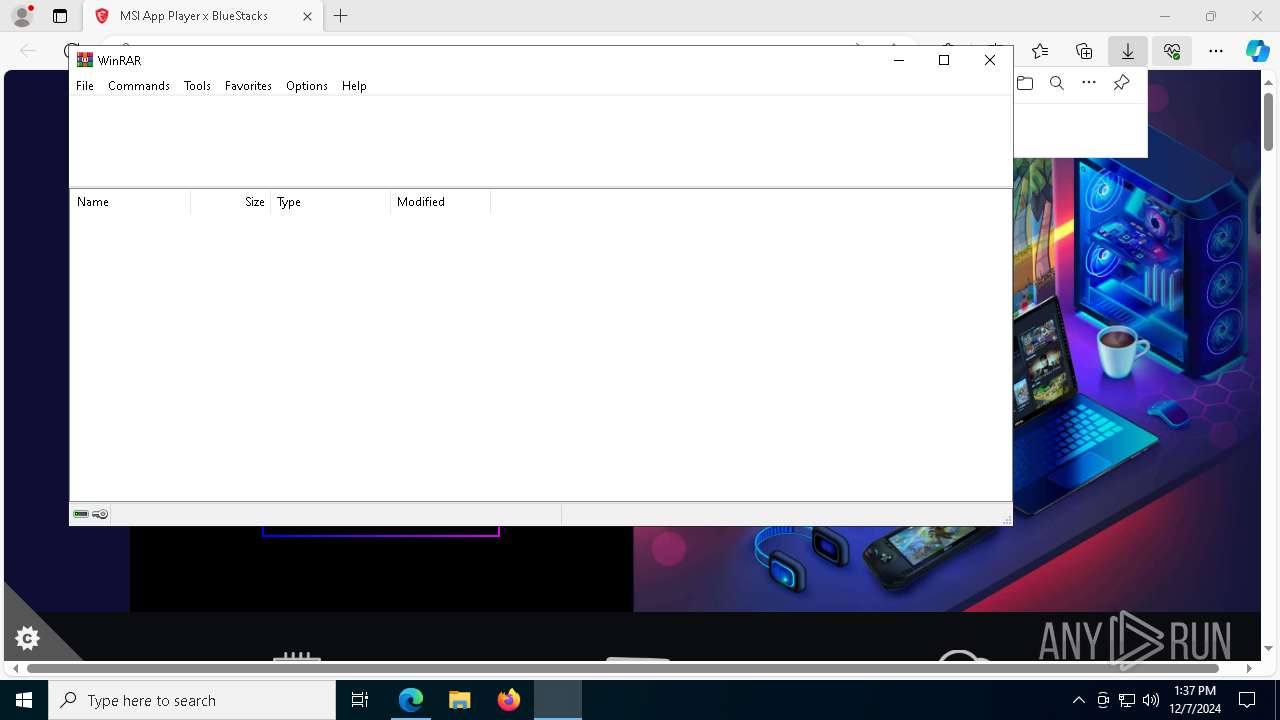Open Edge Settings and more ellipsis
The image size is (1280, 720).
1216,51
